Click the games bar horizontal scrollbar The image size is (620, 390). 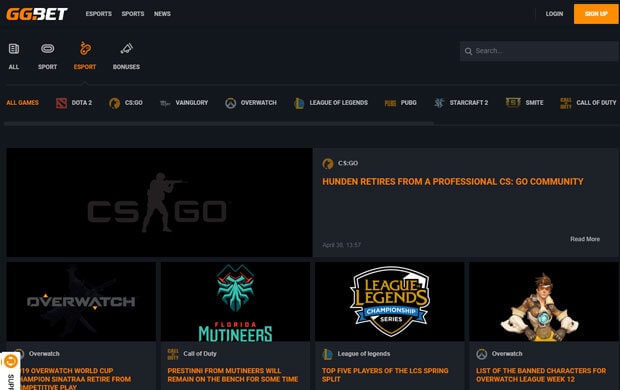(x=219, y=124)
